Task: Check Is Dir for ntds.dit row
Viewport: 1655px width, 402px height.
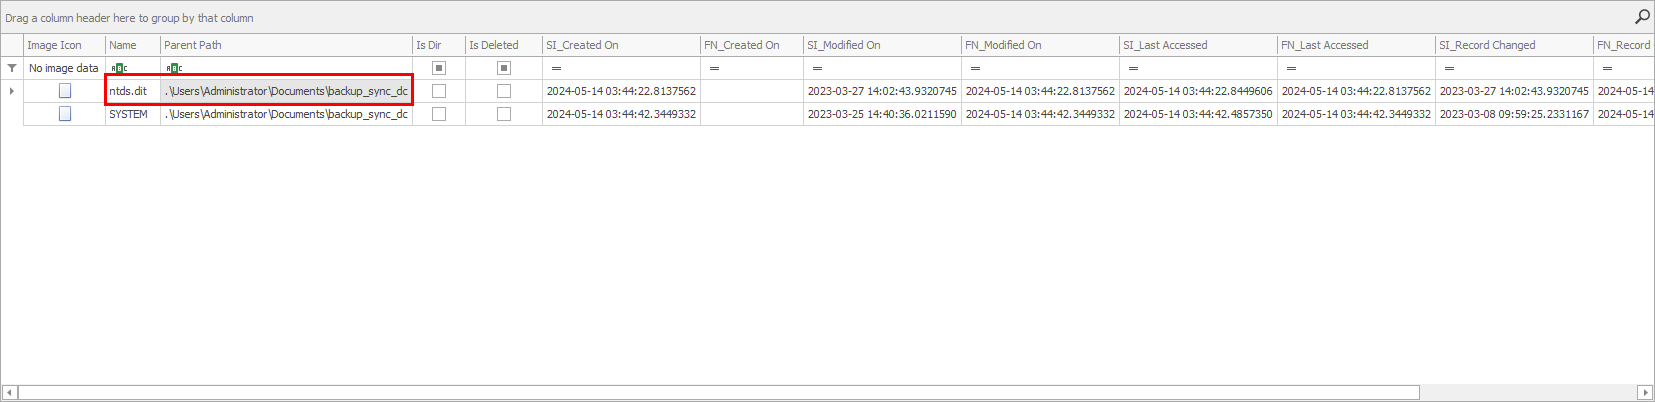Action: [439, 91]
